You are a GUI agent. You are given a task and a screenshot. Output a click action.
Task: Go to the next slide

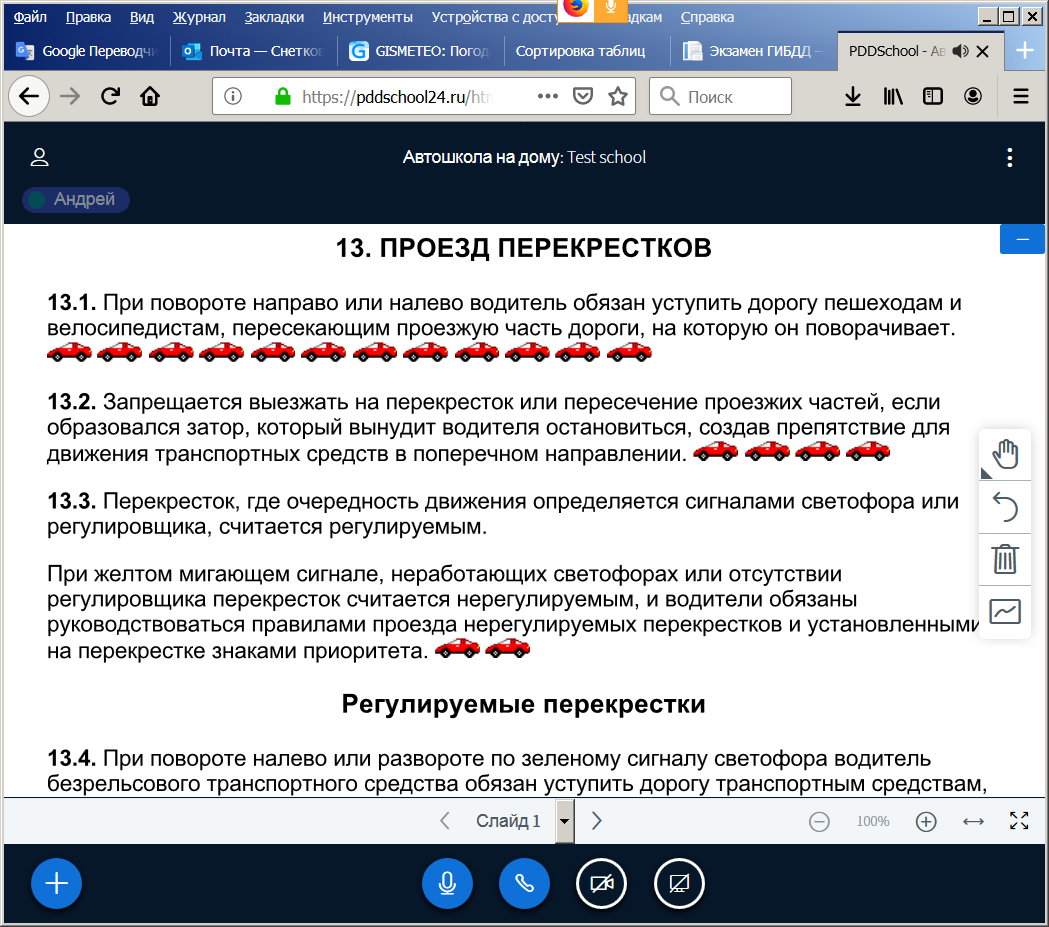click(x=597, y=821)
